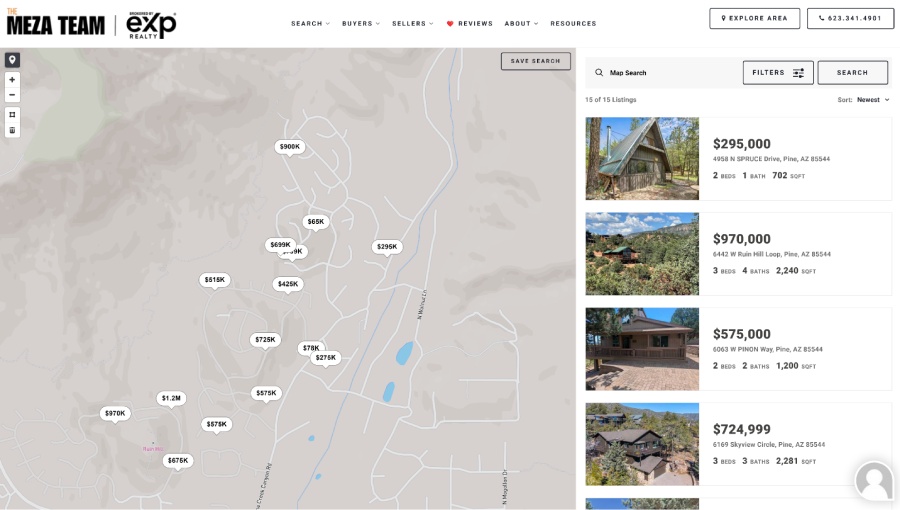Image resolution: width=900 pixels, height=510 pixels.
Task: Open the Filters panel
Action: coord(777,73)
